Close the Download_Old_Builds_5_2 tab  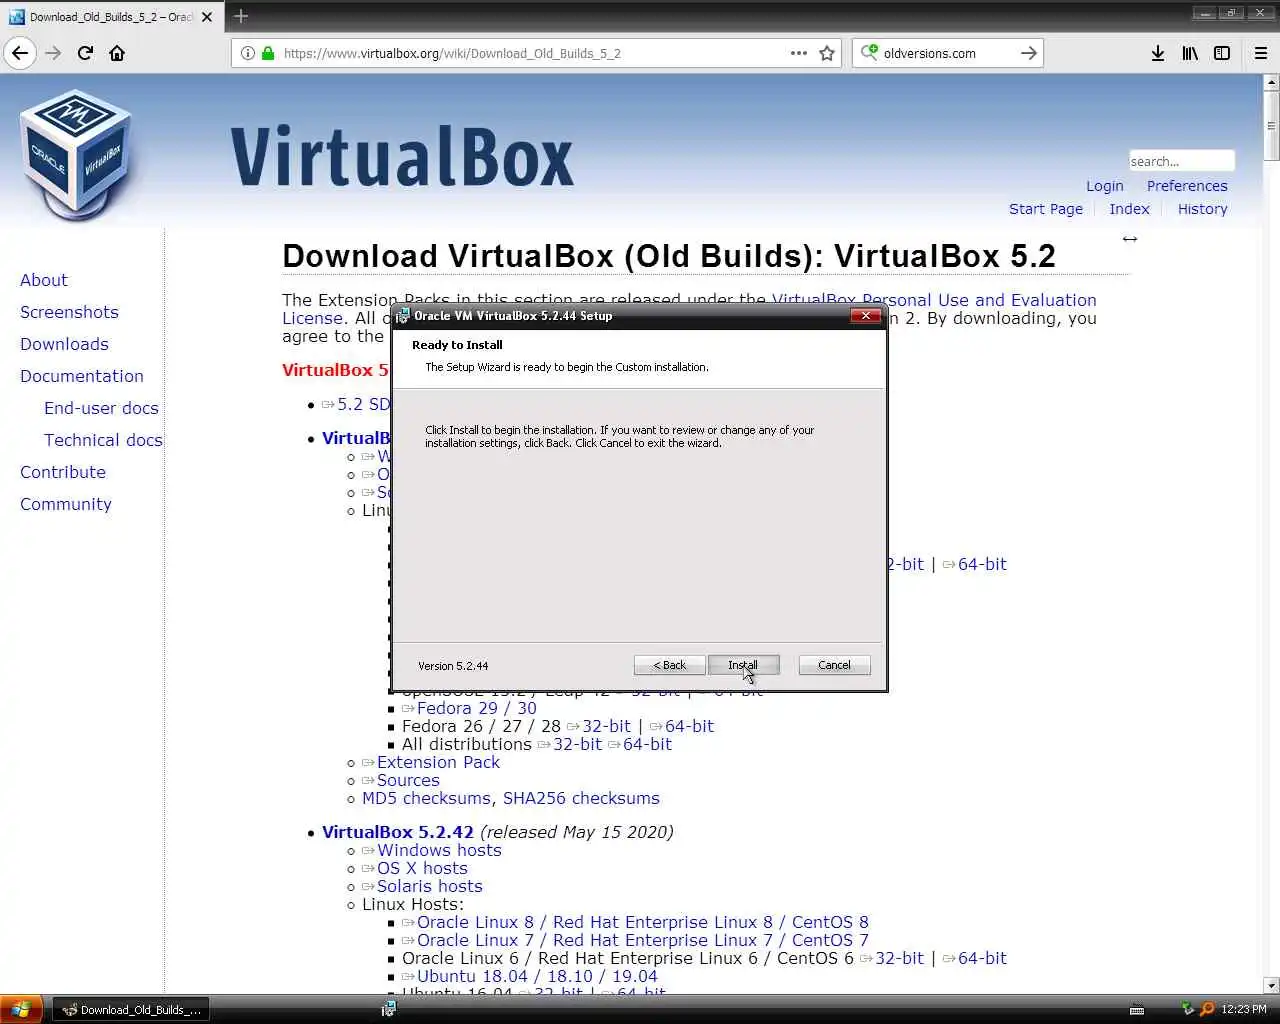tap(207, 17)
